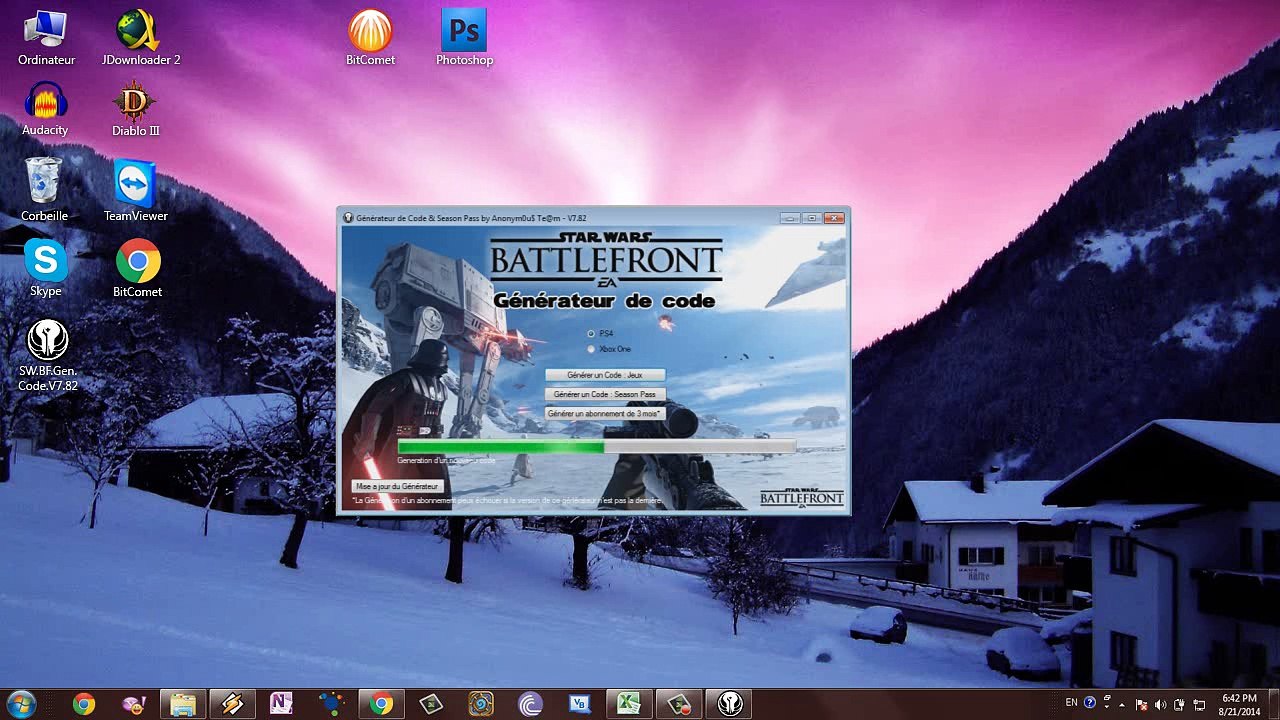Screen dimensions: 1280x720
Task: Launch JDownloader 2 from the desktop
Action: [x=140, y=37]
